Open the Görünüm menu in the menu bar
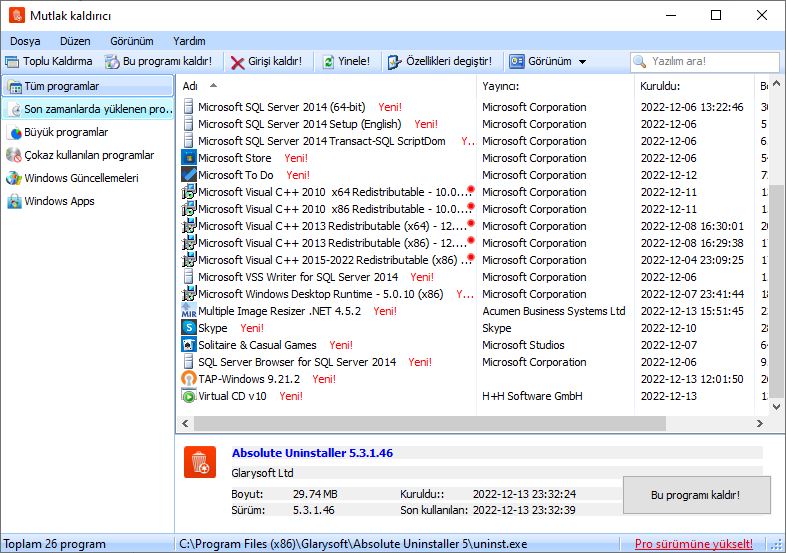 (x=132, y=41)
